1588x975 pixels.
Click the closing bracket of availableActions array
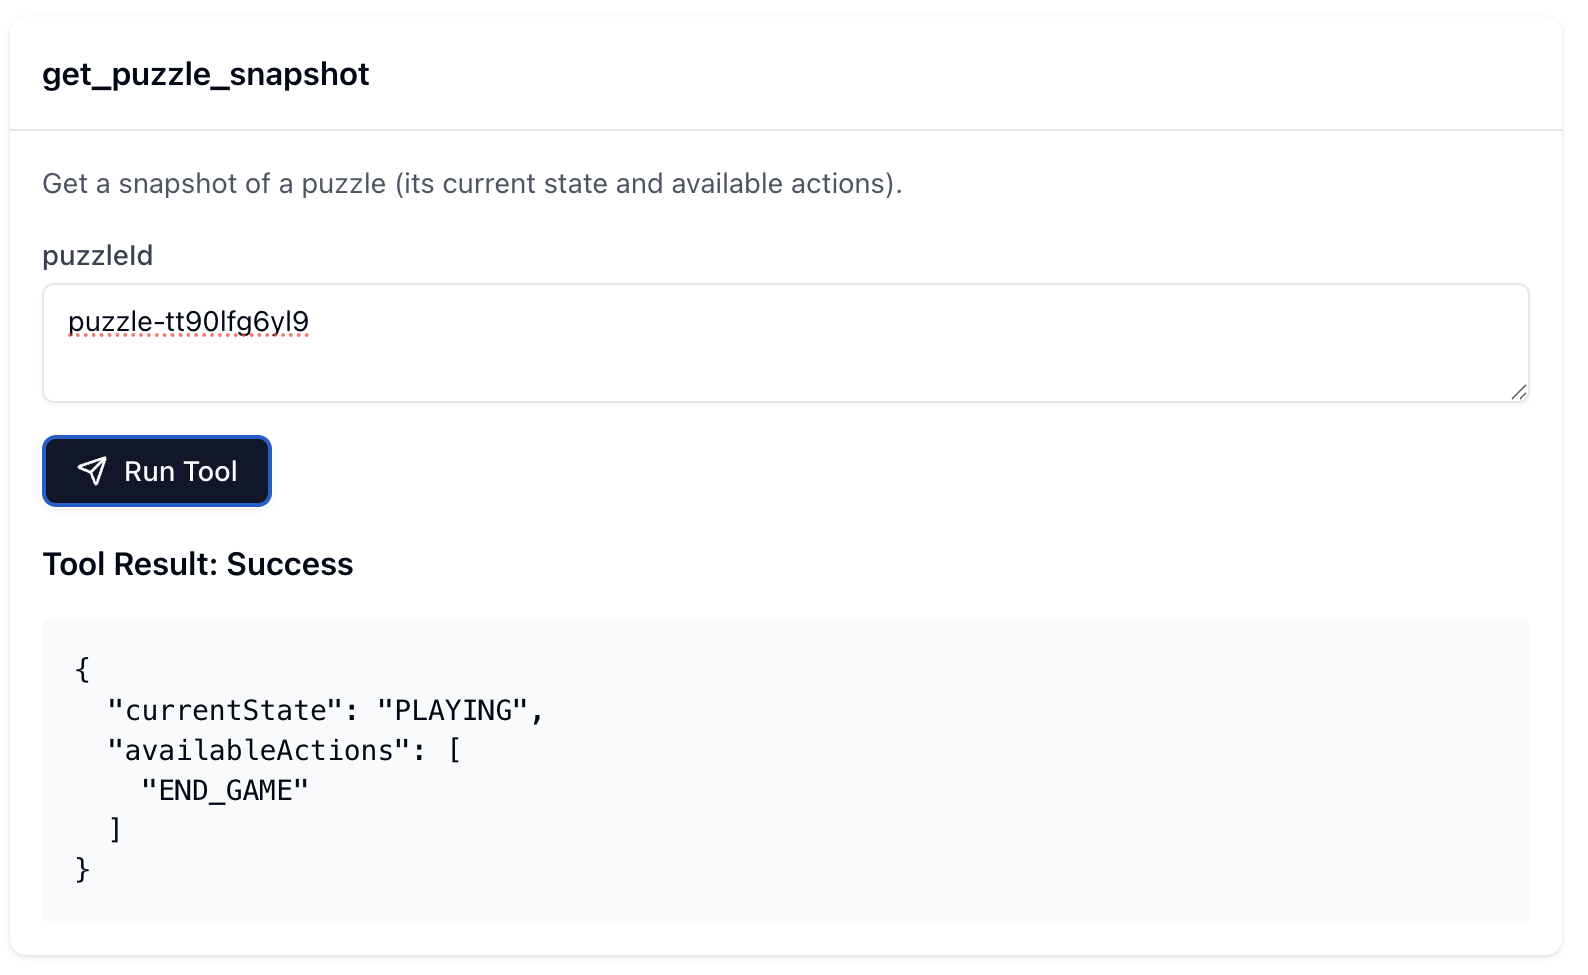pos(115,829)
